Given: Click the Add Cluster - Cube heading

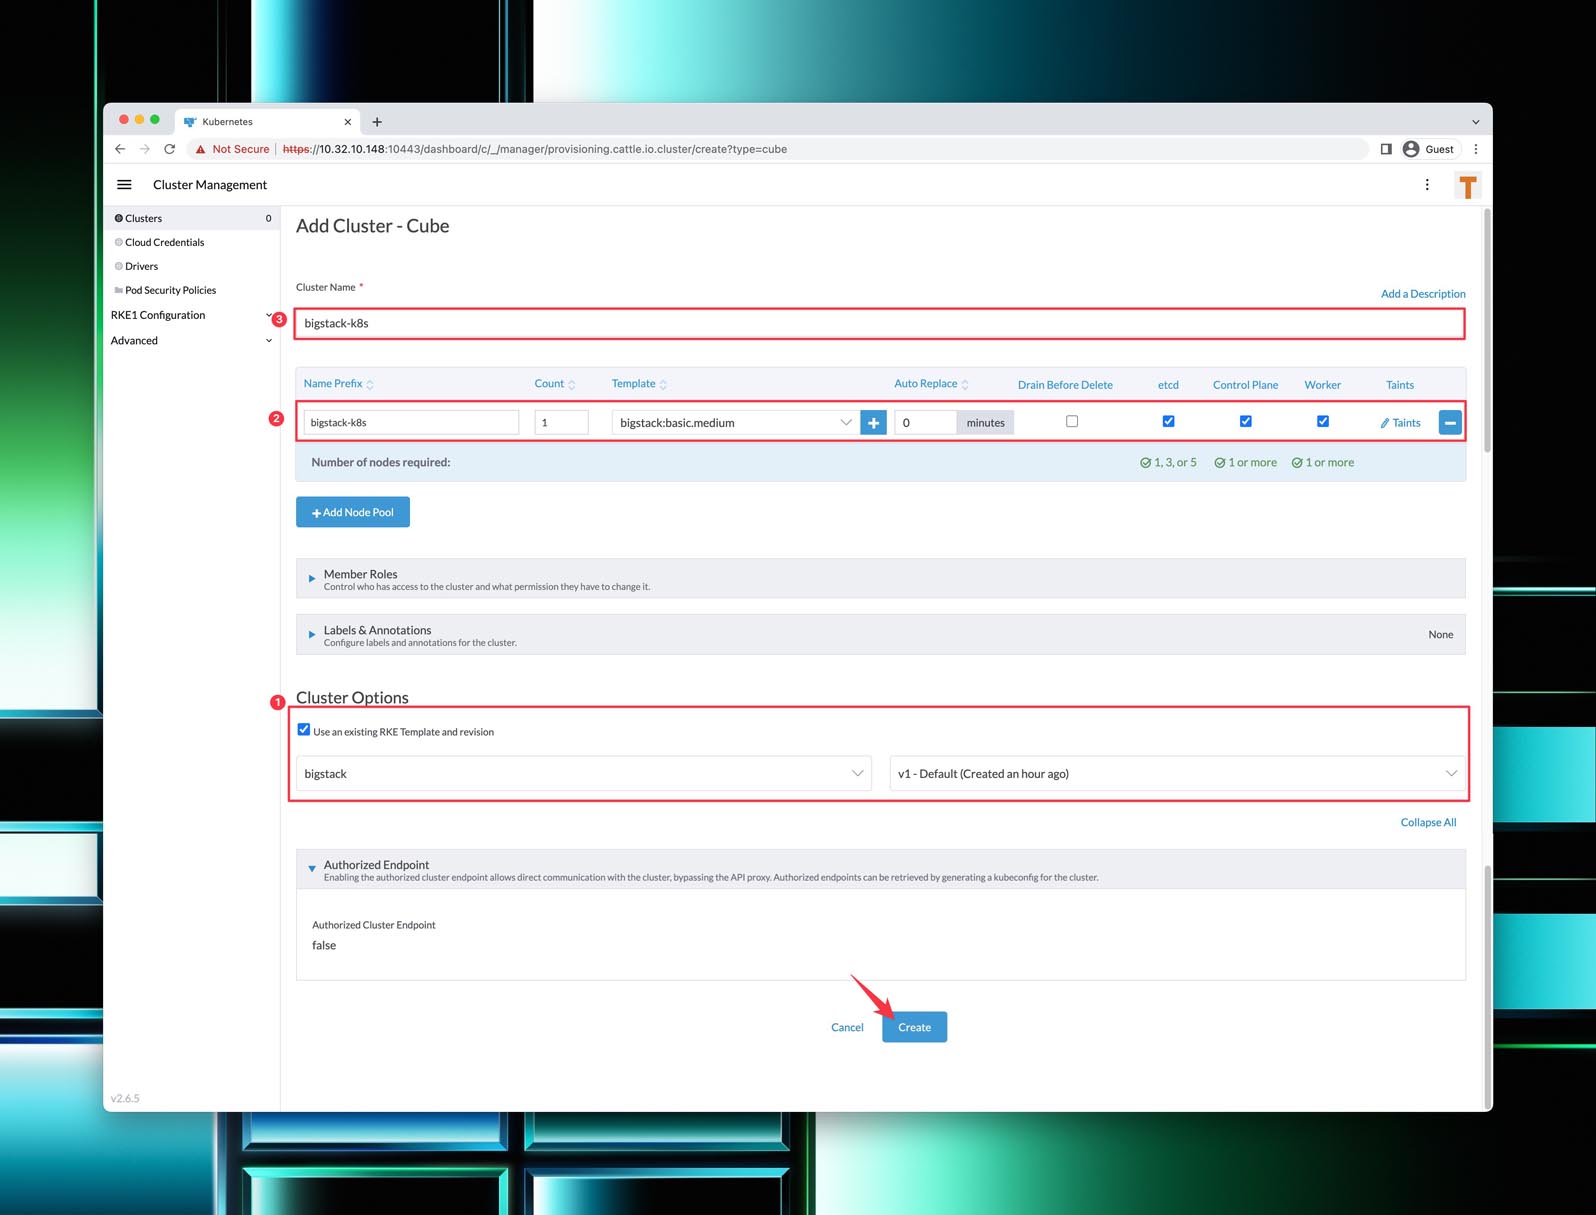Looking at the screenshot, I should coord(373,226).
